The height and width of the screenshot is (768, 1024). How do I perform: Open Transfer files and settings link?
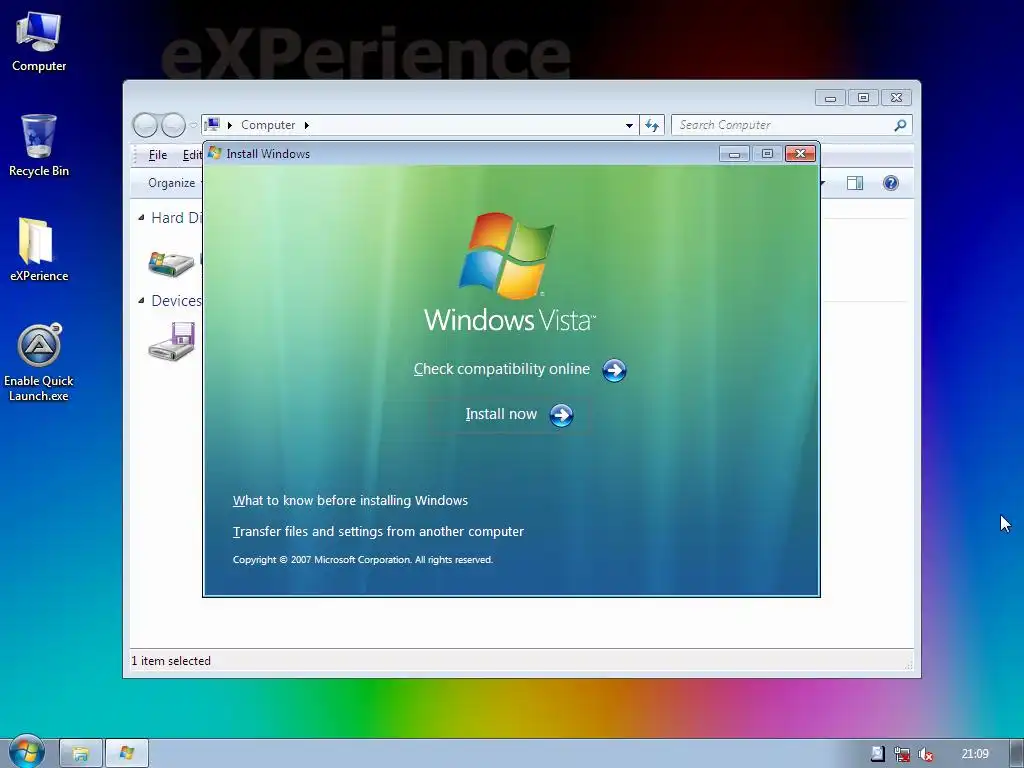[x=378, y=532]
